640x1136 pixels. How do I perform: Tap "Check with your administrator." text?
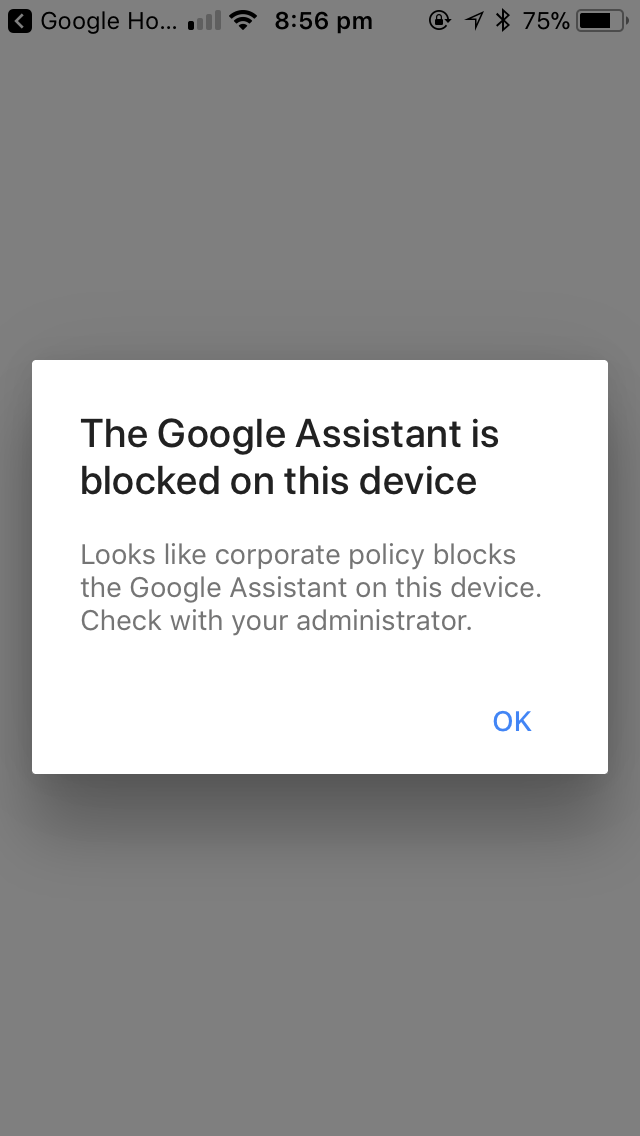coord(276,621)
